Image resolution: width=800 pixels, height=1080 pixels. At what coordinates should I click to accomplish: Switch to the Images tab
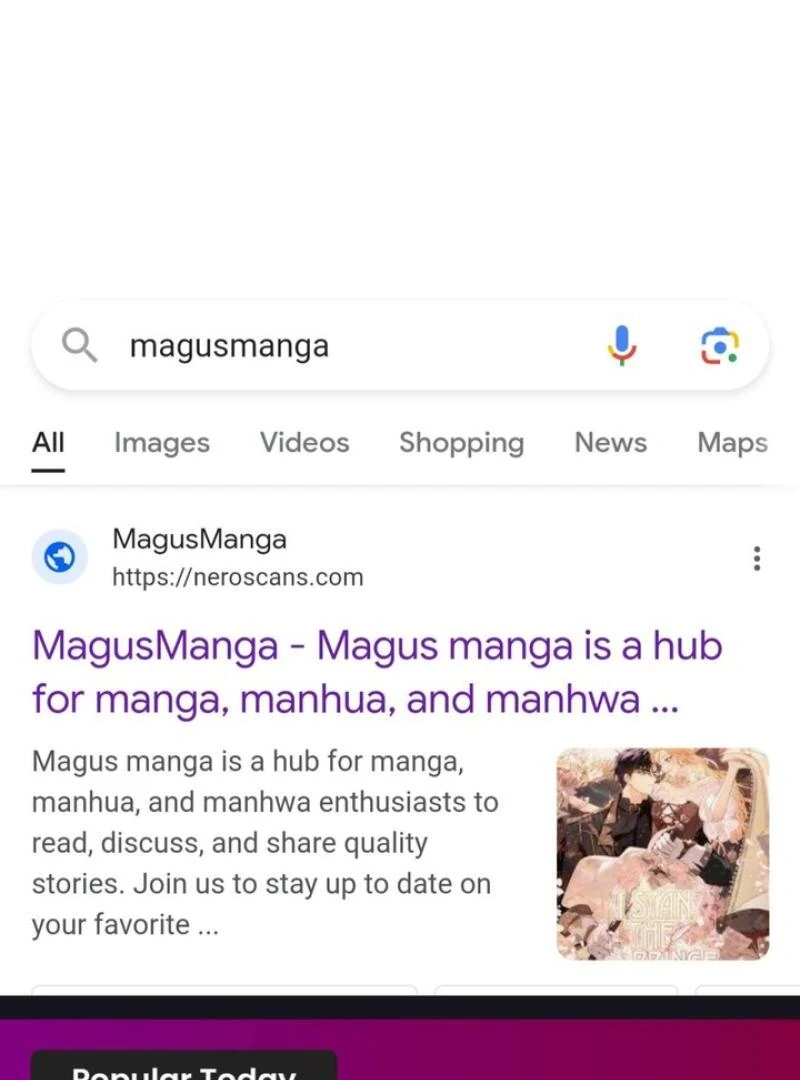[x=162, y=443]
